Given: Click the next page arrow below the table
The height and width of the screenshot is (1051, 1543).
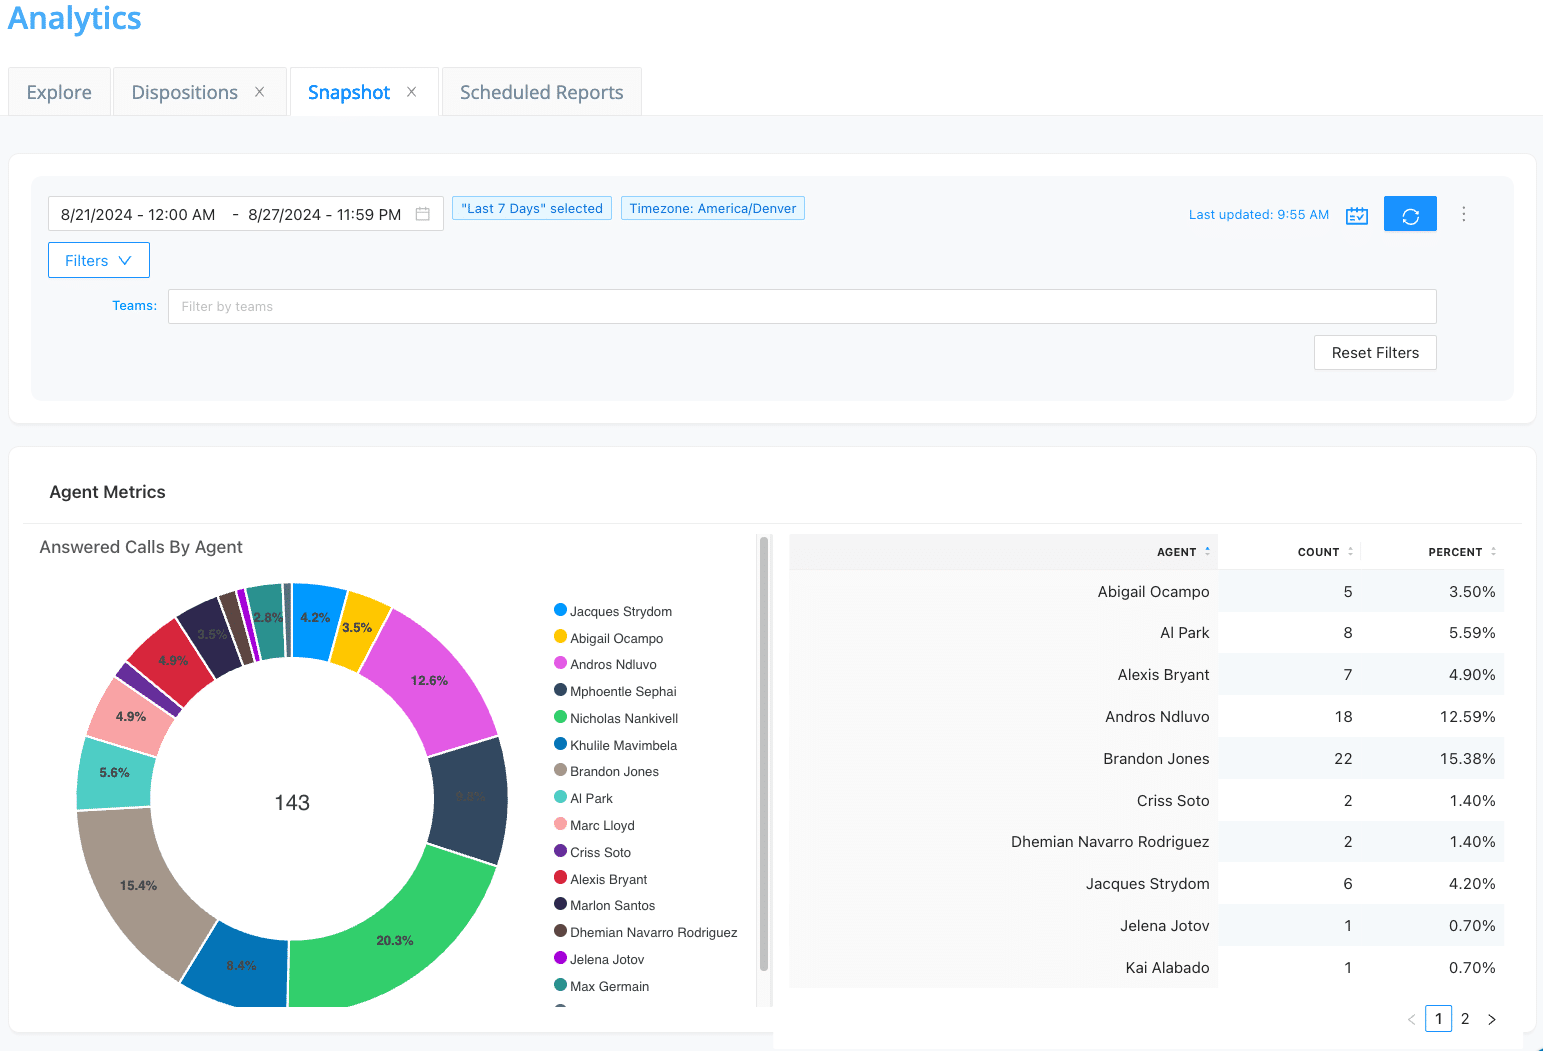Looking at the screenshot, I should pyautogui.click(x=1491, y=1018).
